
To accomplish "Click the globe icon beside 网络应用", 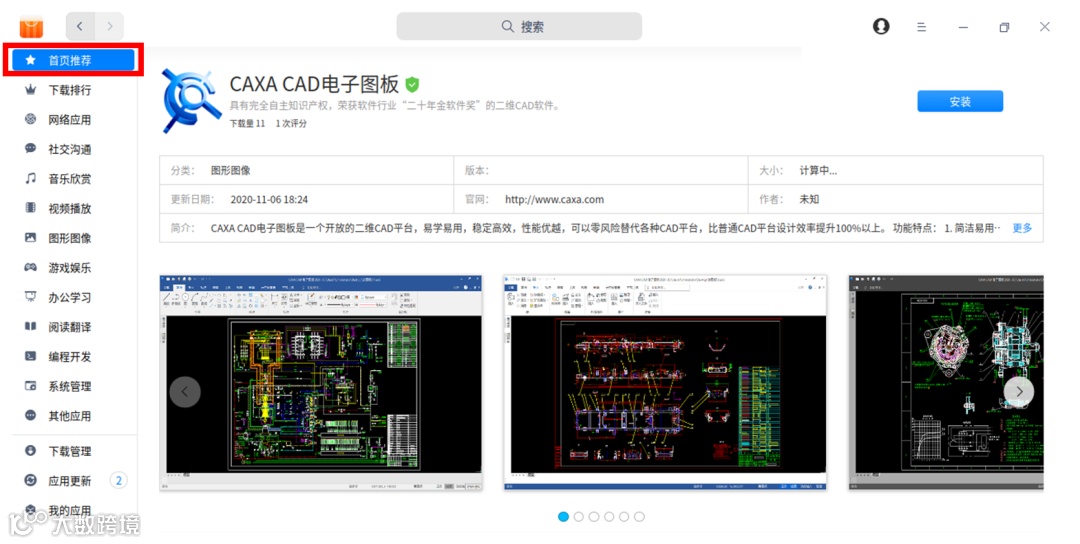I will (30, 119).
